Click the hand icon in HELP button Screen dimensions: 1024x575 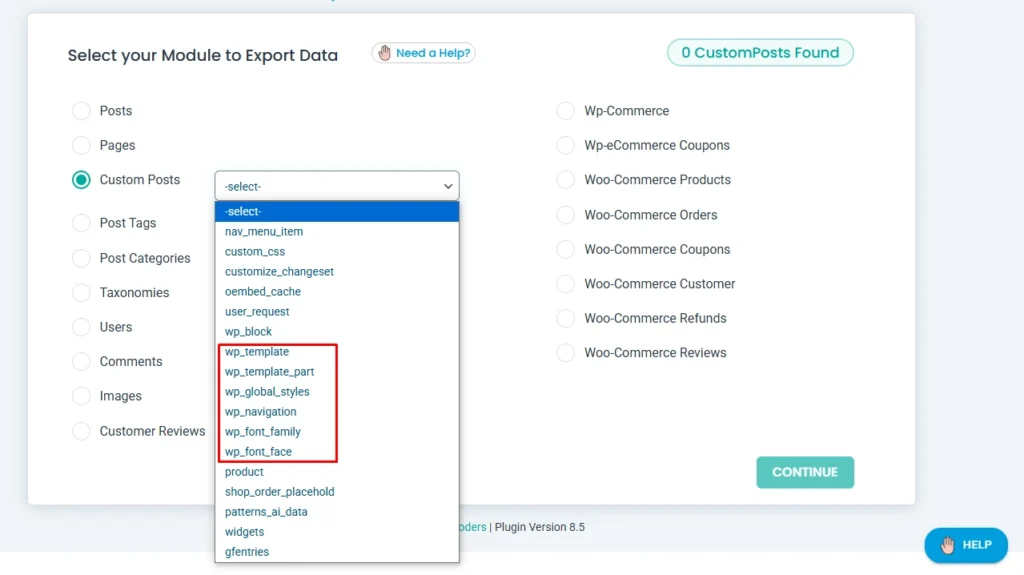coord(947,545)
